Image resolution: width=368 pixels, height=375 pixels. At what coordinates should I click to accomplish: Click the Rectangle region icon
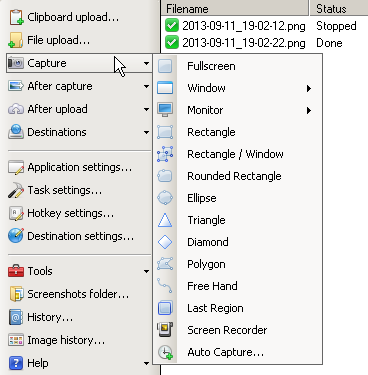[x=165, y=132]
